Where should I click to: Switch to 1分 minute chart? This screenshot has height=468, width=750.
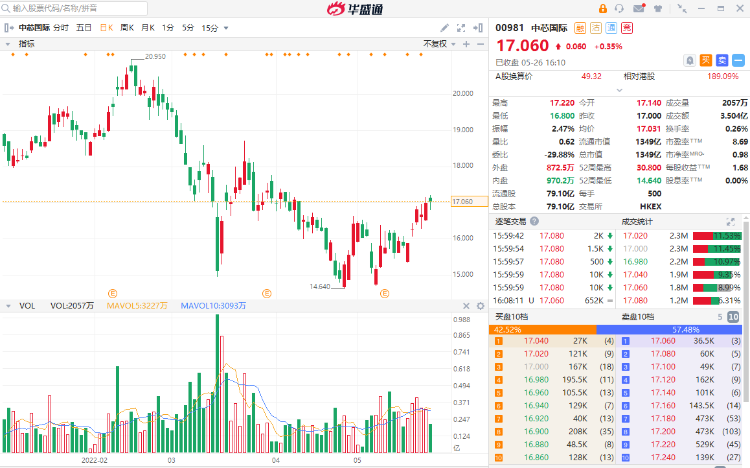click(168, 28)
